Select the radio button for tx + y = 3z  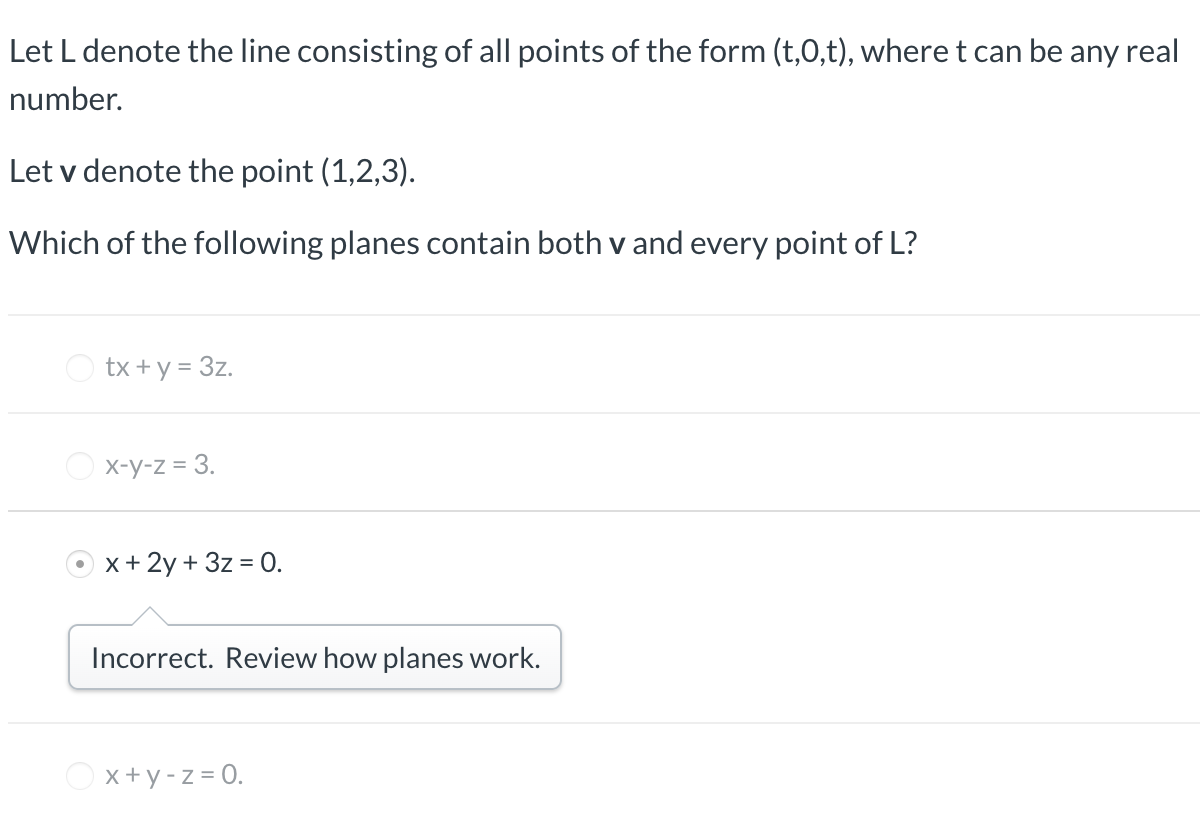pyautogui.click(x=79, y=368)
